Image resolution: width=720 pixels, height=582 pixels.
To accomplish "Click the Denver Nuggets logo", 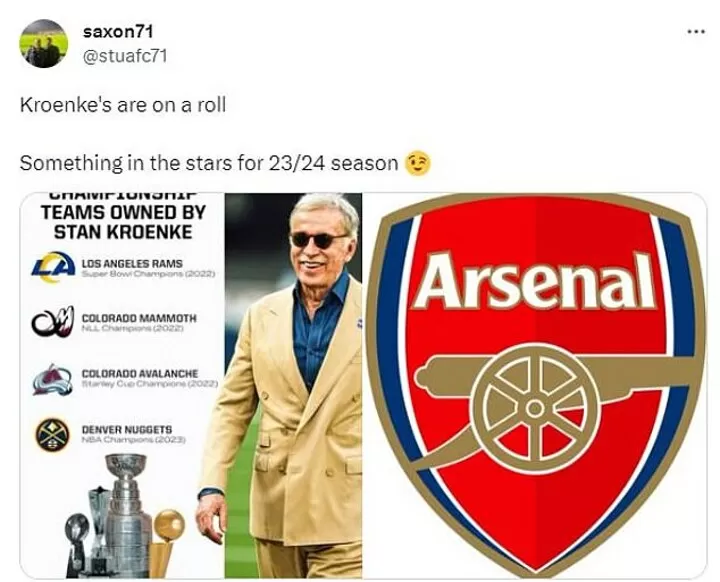I will 53,434.
